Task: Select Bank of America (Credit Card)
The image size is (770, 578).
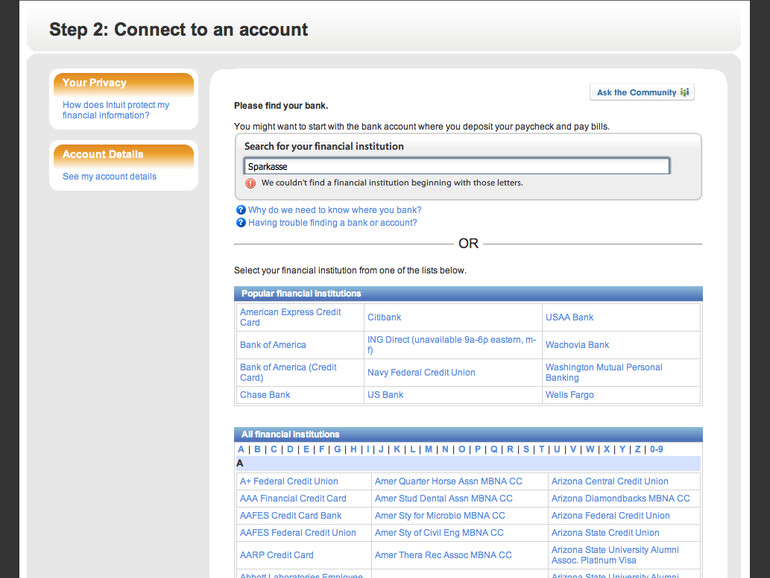Action: pyautogui.click(x=288, y=372)
